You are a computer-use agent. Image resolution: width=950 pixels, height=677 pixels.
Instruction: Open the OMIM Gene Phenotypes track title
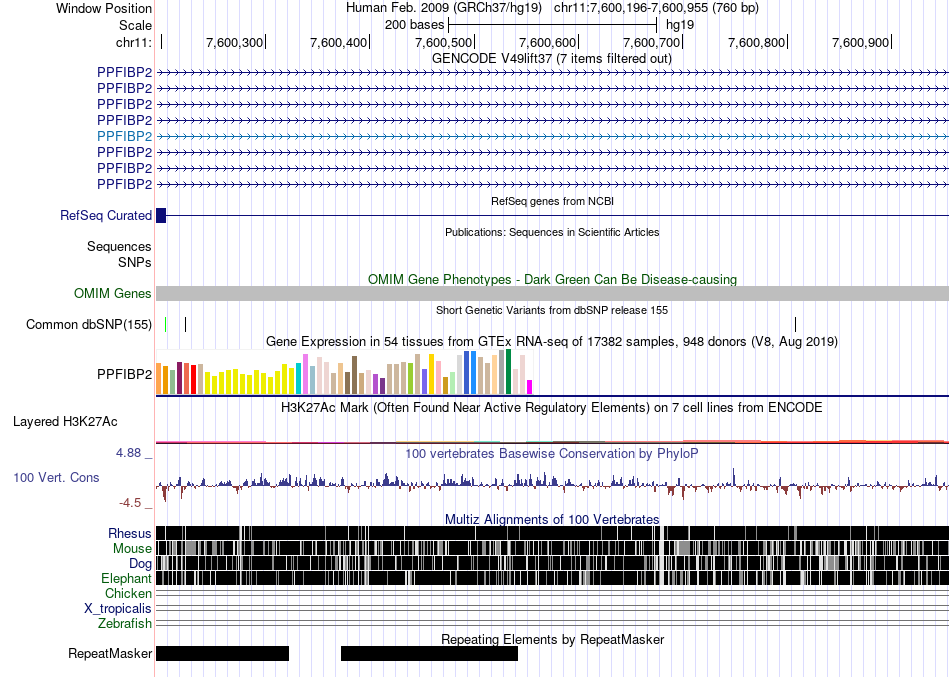[x=552, y=279]
